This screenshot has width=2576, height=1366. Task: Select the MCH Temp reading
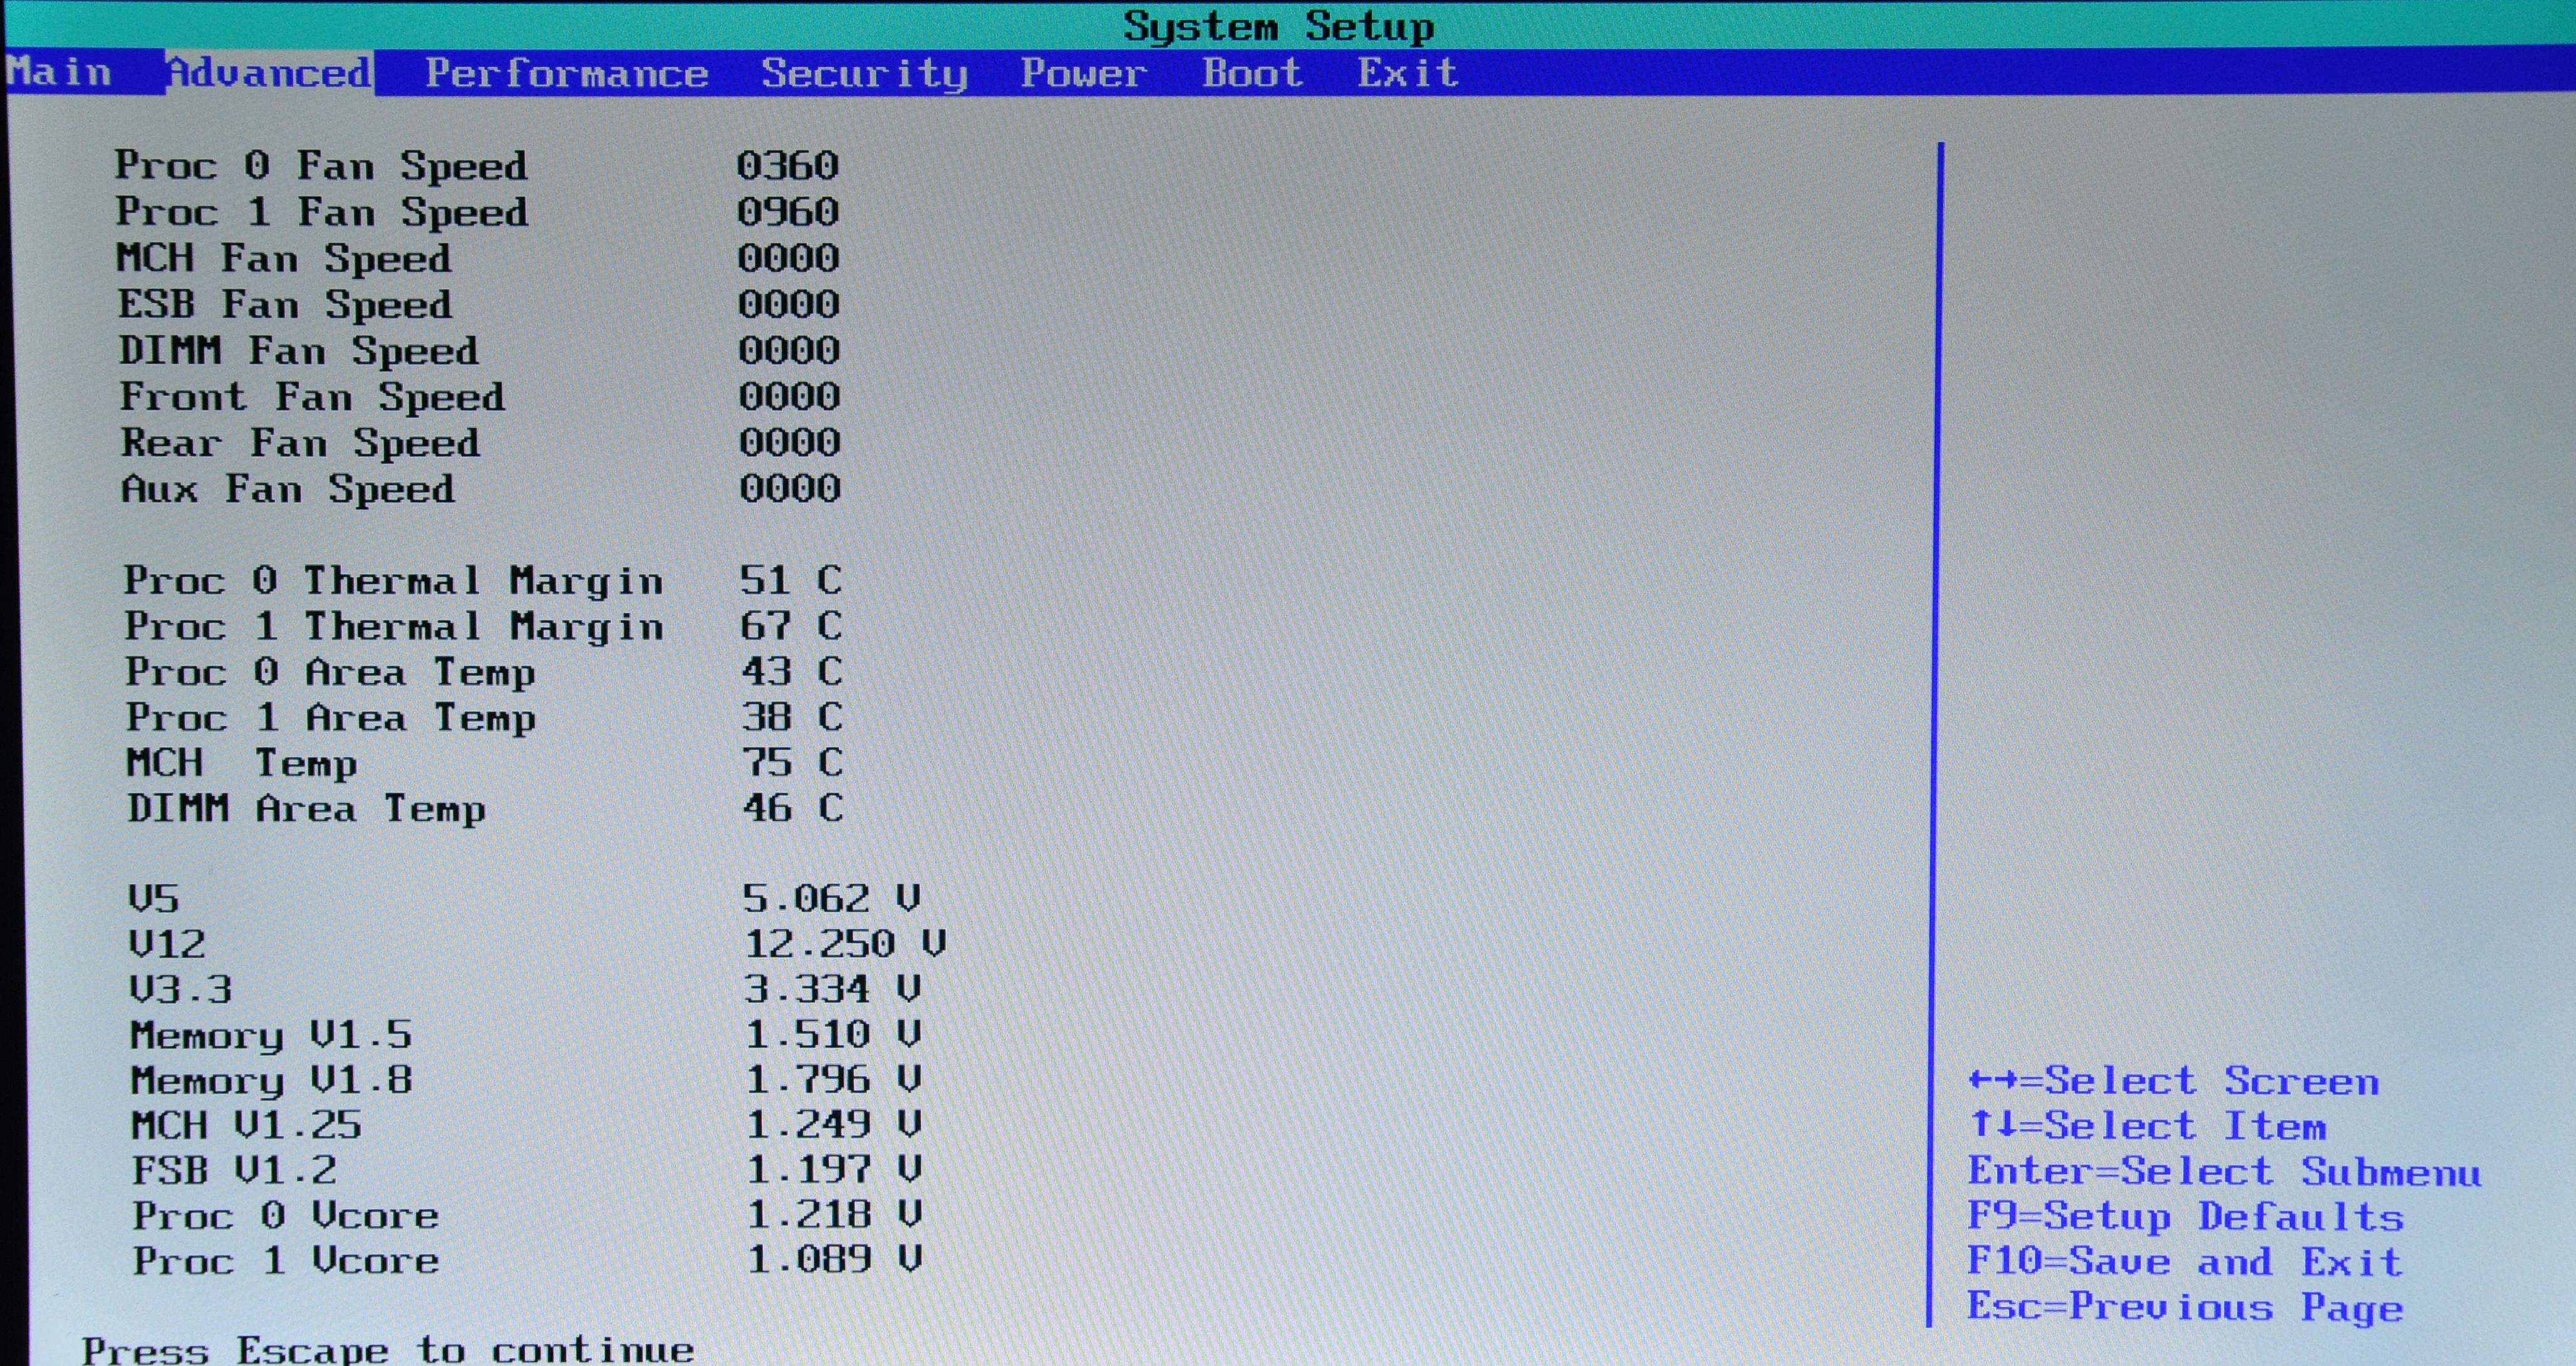pos(791,762)
